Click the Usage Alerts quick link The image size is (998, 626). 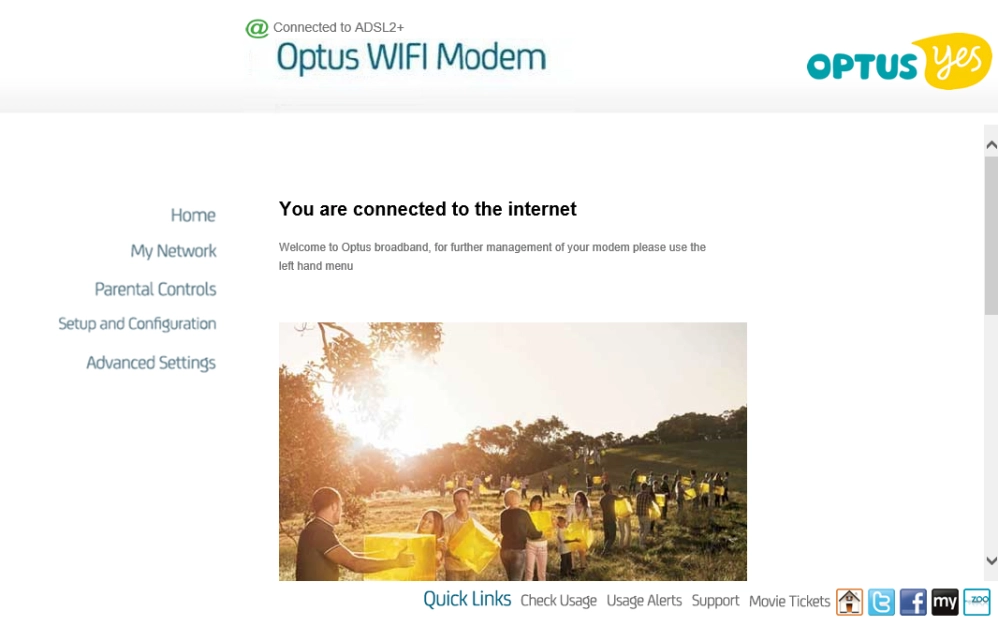point(644,601)
